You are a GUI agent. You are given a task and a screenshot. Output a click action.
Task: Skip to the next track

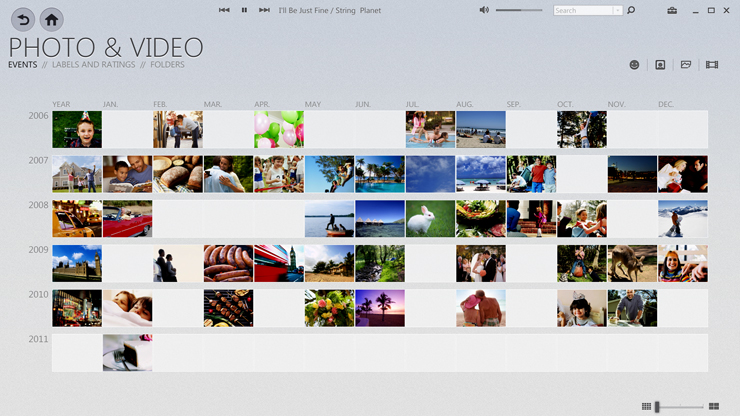point(264,10)
